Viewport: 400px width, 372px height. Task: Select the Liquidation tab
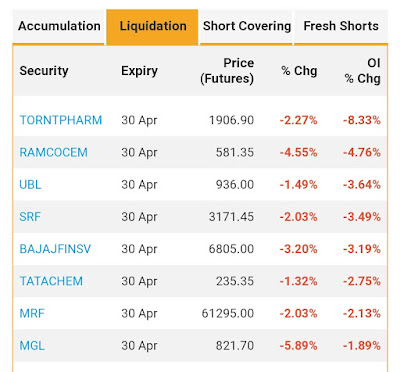tap(152, 26)
